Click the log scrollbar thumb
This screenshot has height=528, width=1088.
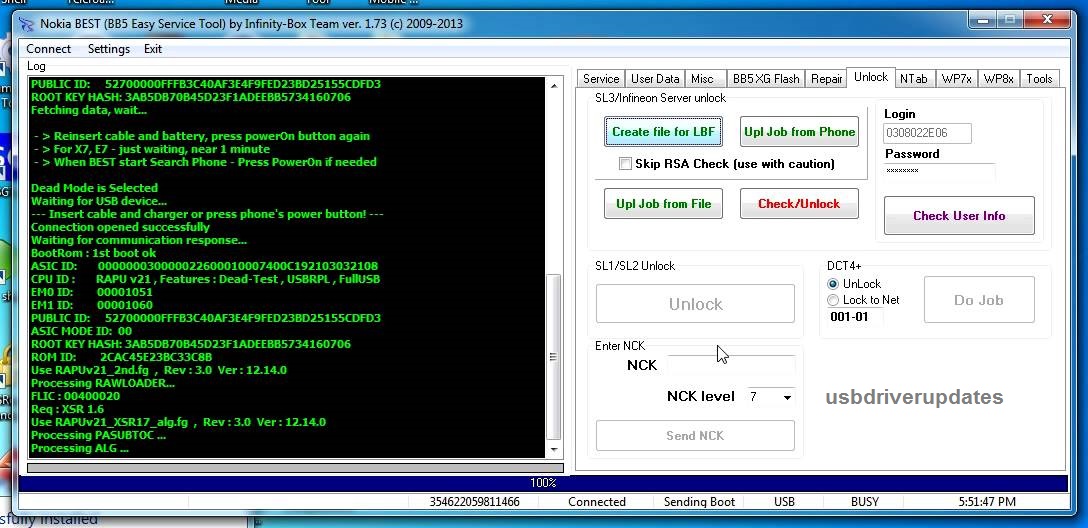click(553, 357)
